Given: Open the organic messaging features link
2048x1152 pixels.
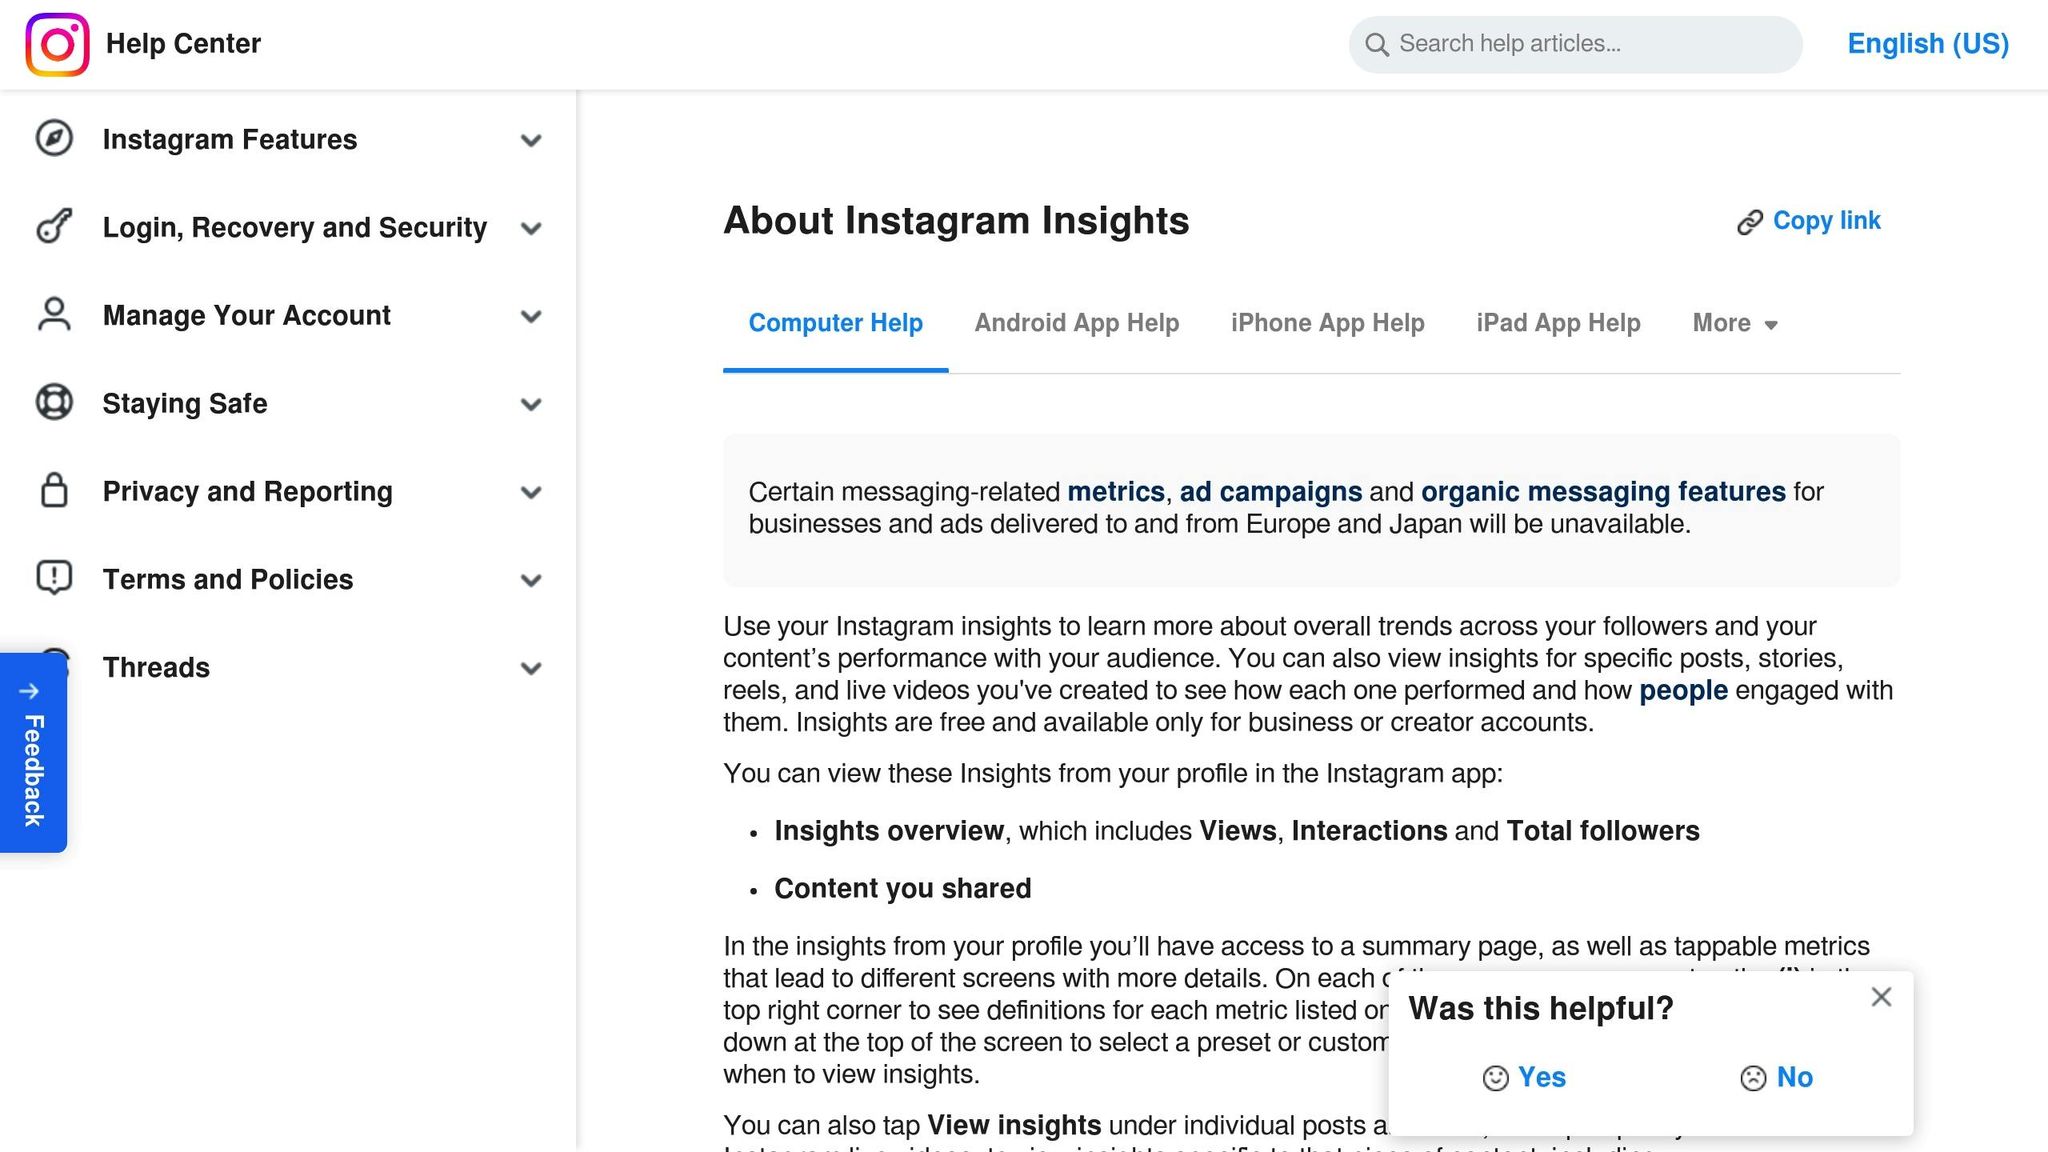Looking at the screenshot, I should click(x=1603, y=491).
